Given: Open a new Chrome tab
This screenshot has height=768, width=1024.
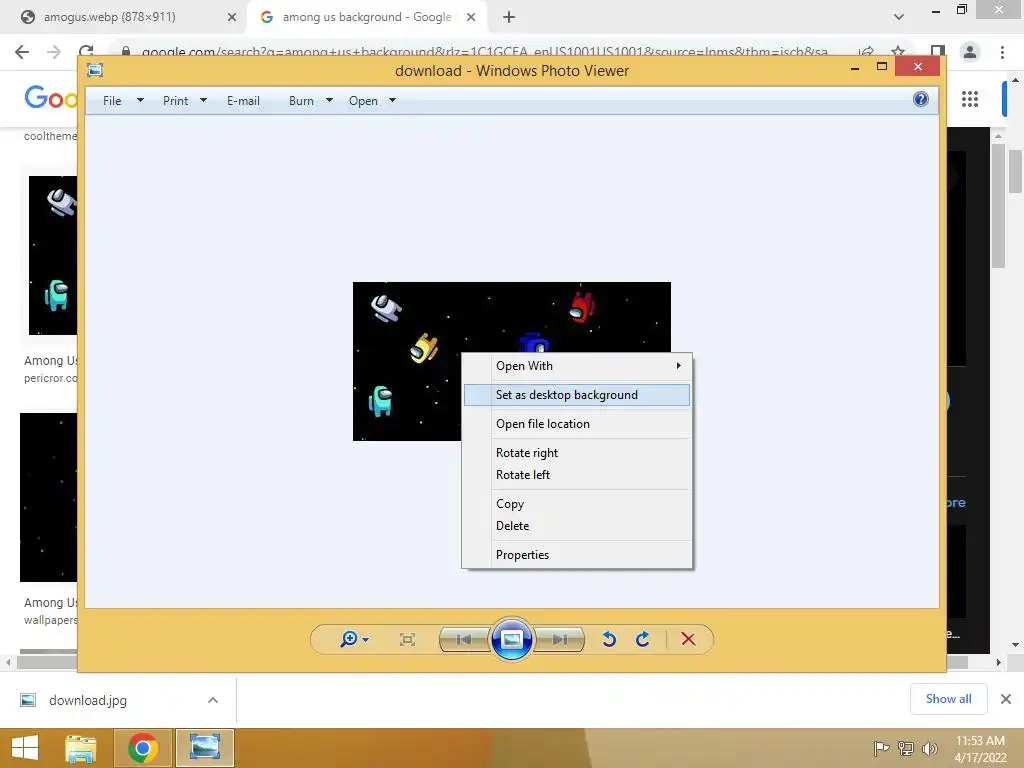Looking at the screenshot, I should (509, 17).
